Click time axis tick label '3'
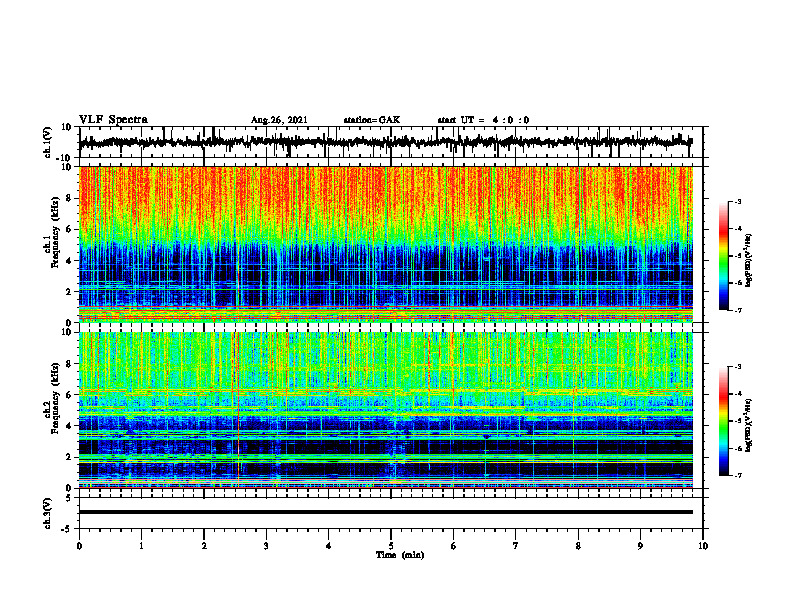The height and width of the screenshot is (612, 792). coord(266,546)
